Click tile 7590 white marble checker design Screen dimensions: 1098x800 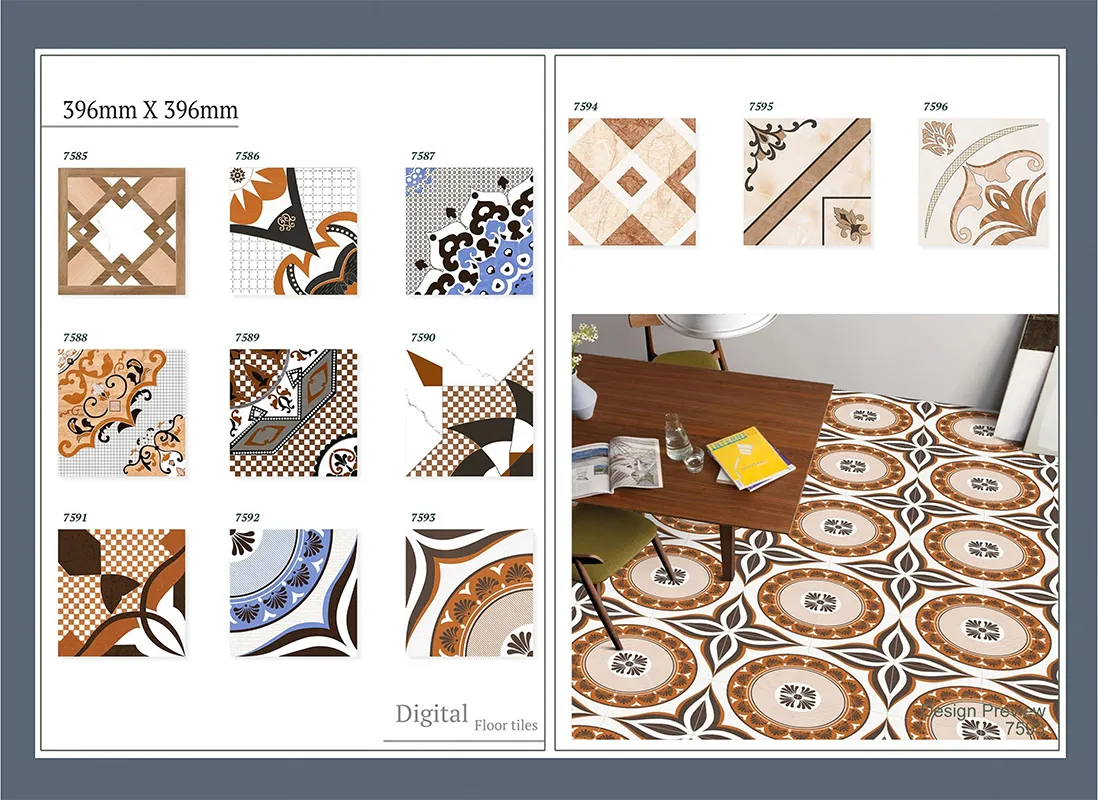click(x=469, y=412)
